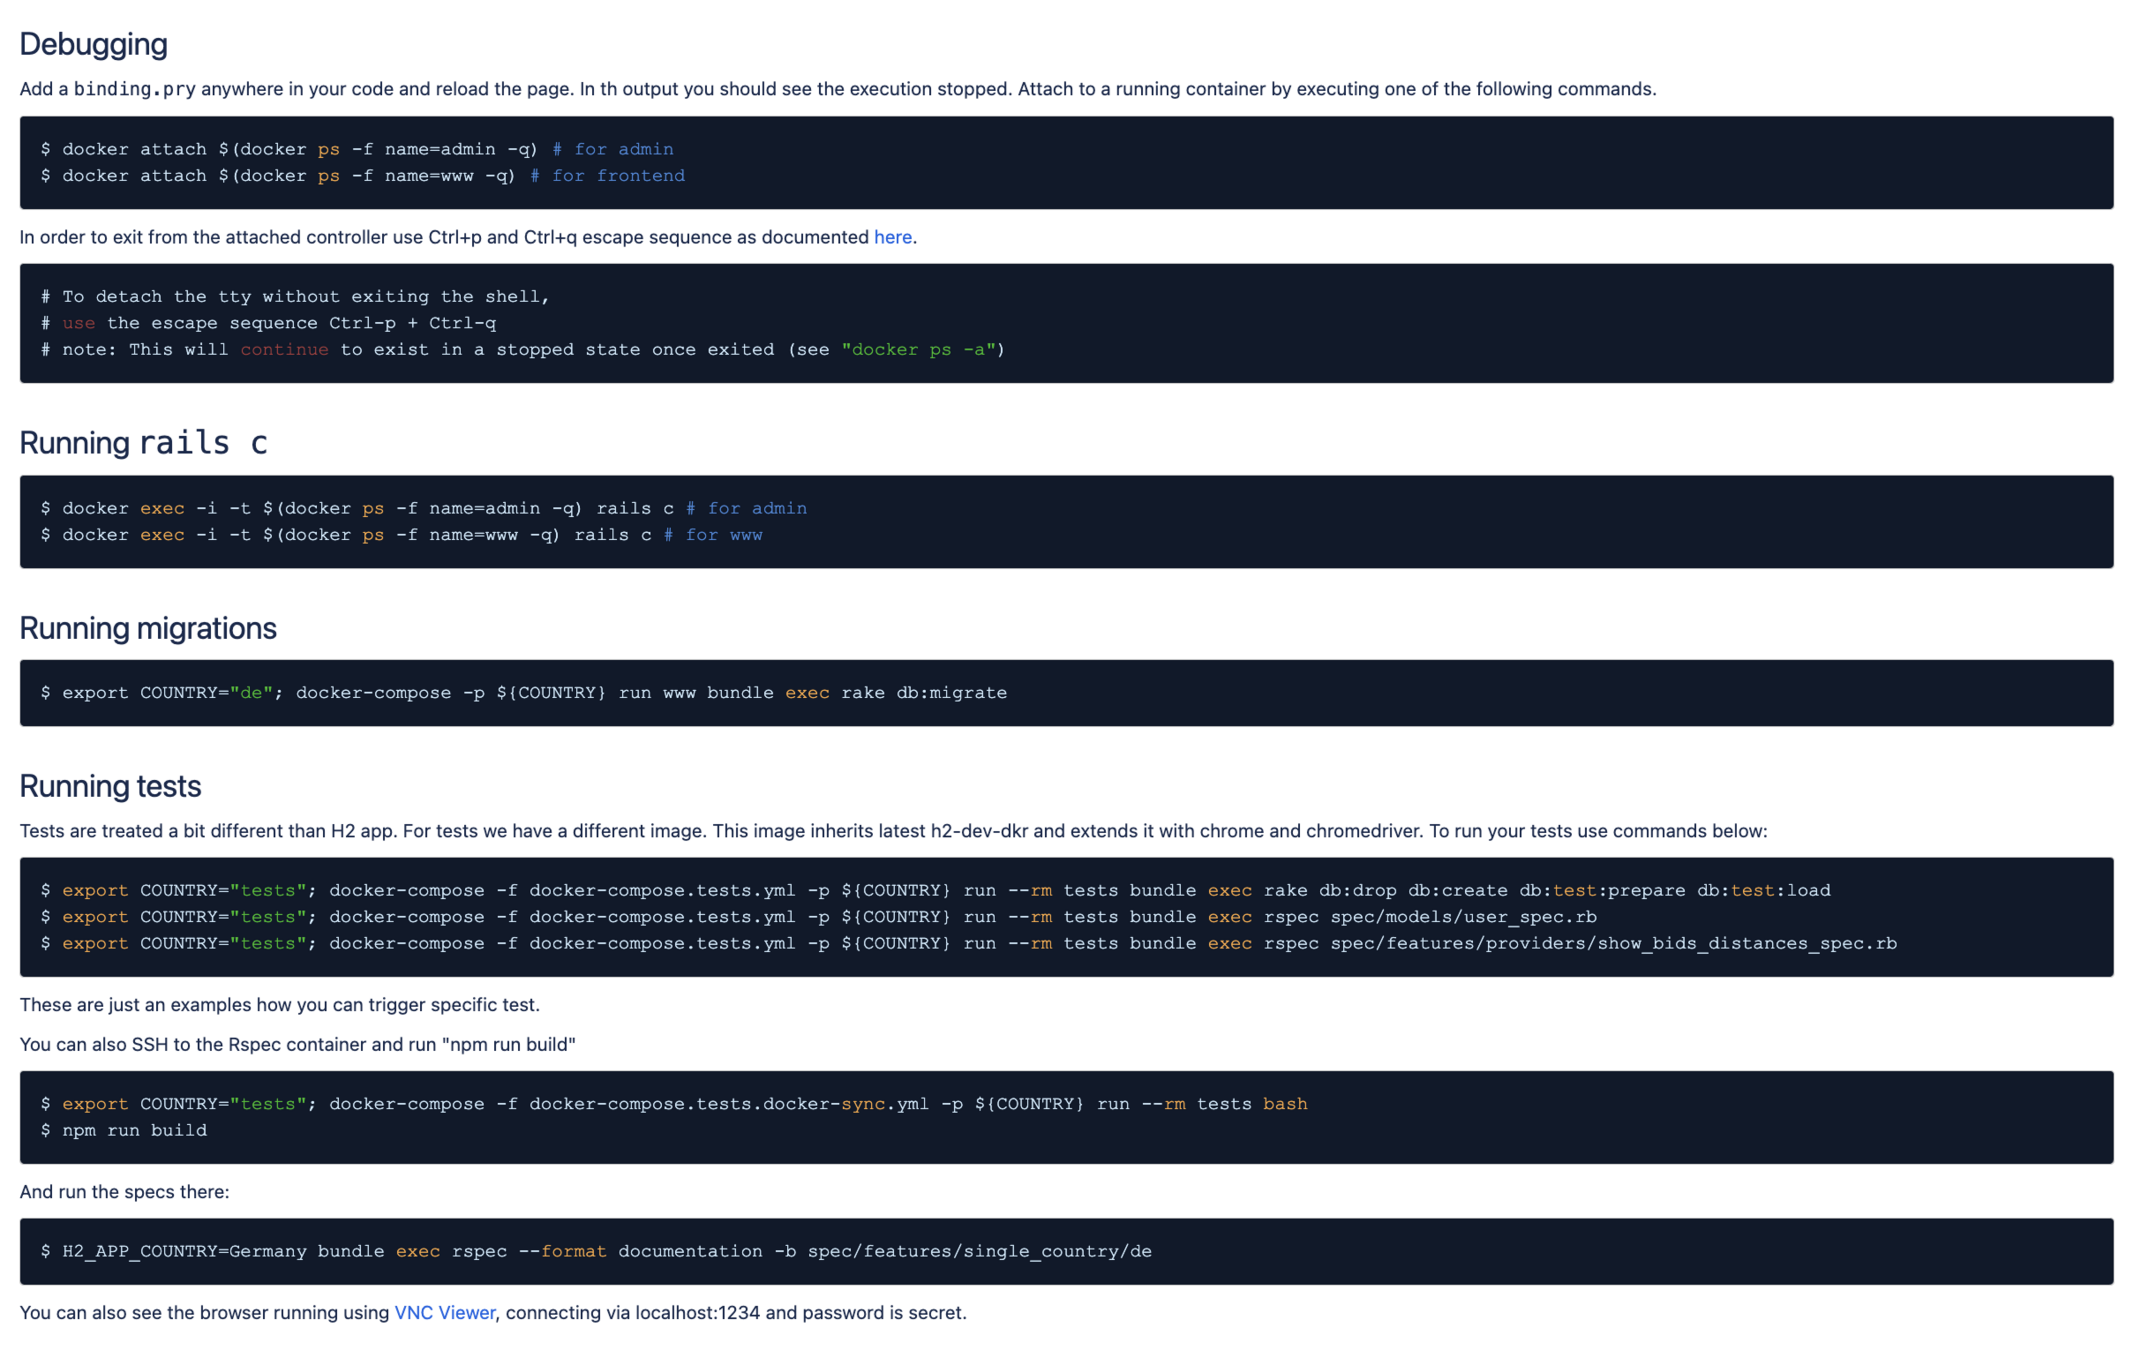Click the docker attach admin command line

coord(357,149)
